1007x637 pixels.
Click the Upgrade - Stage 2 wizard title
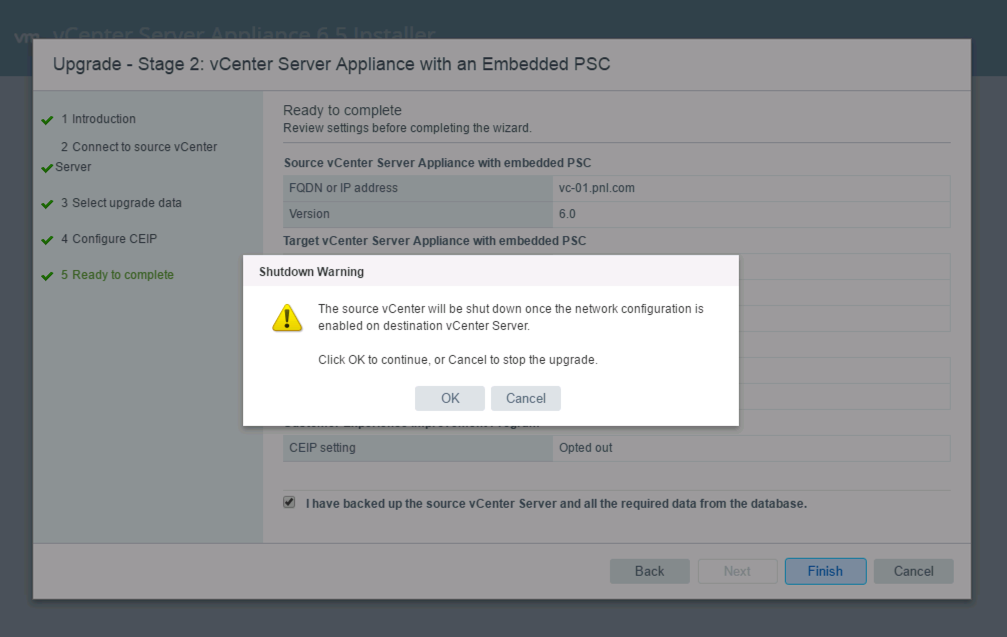[331, 64]
